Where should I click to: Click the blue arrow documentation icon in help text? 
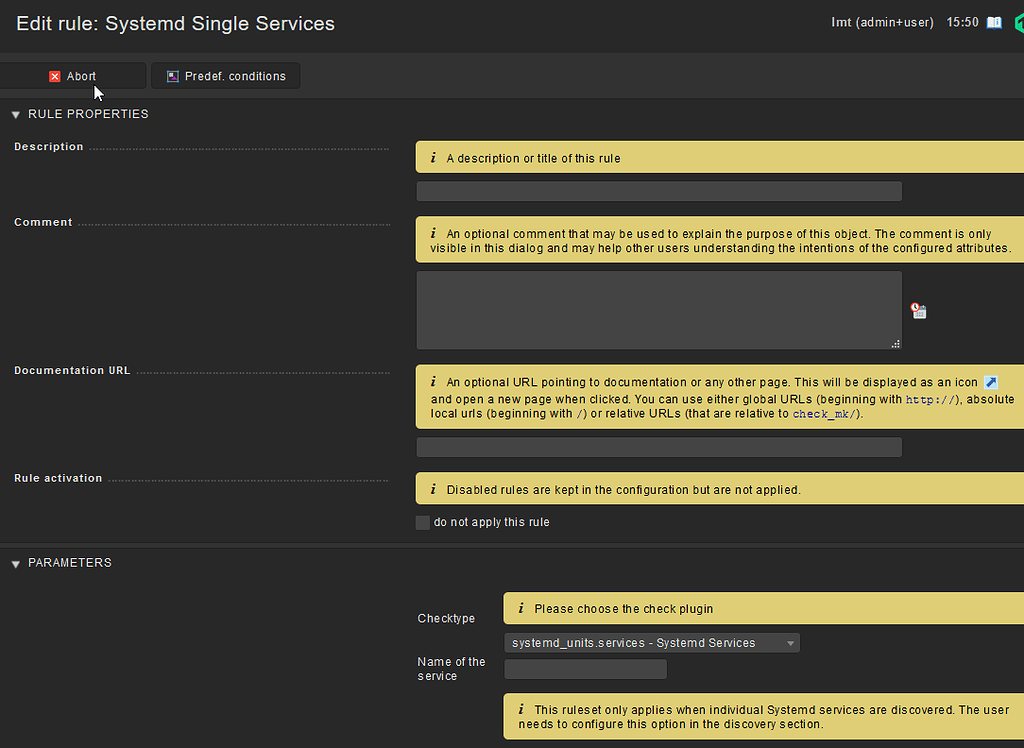click(990, 383)
